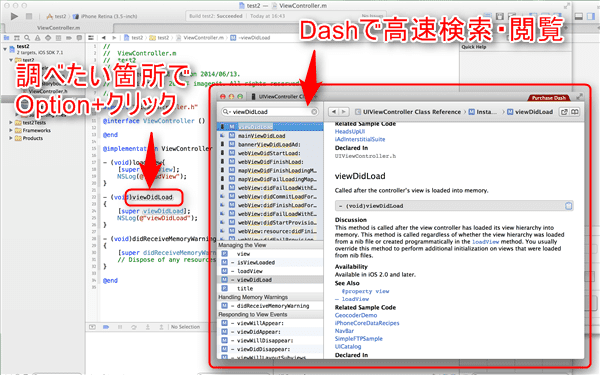
Task: Expand the test2Tests folder
Action: point(11,122)
